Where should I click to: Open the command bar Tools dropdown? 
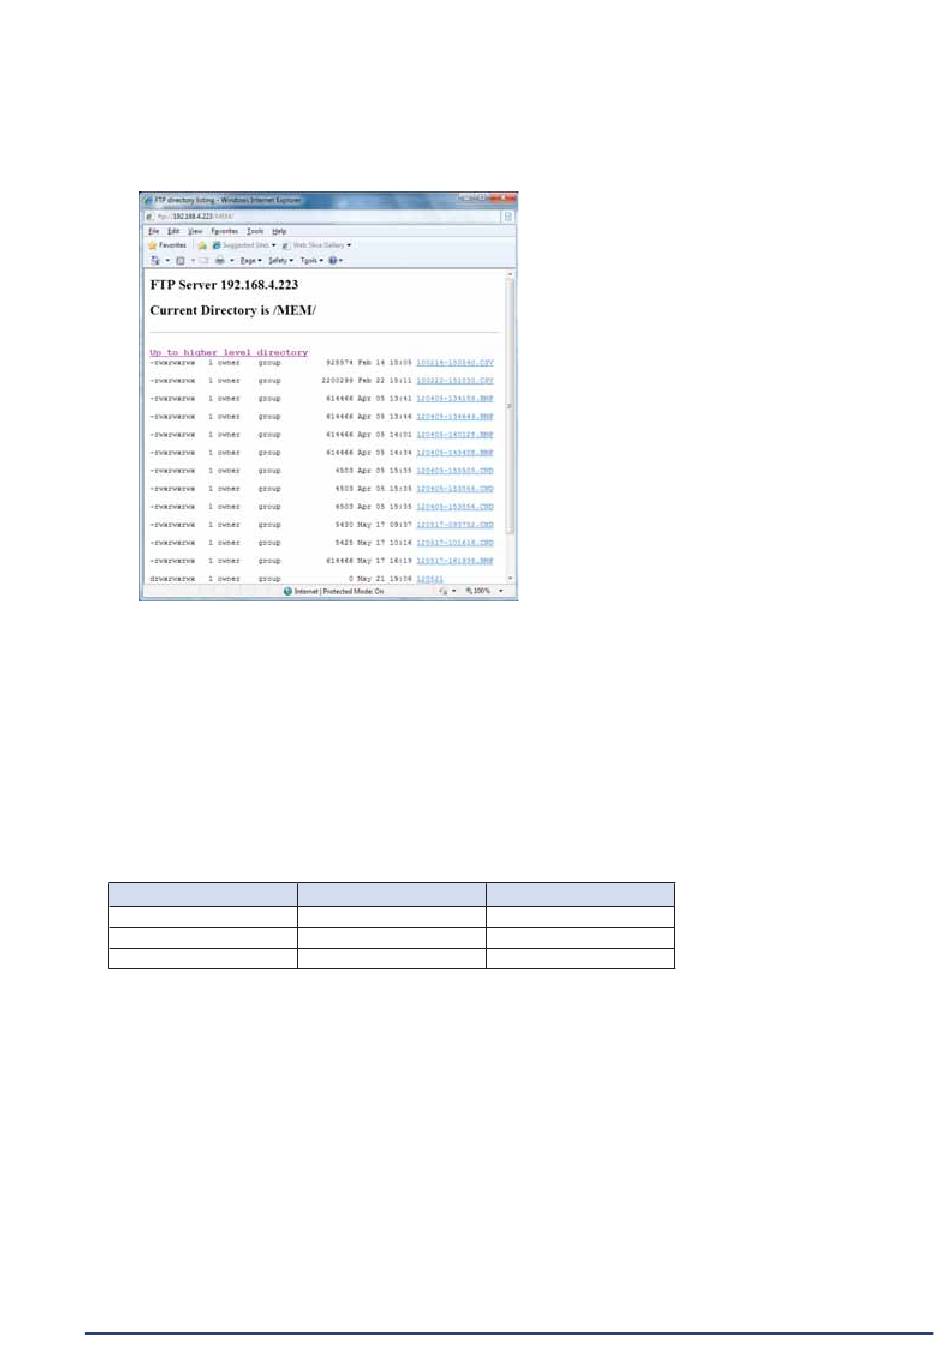click(312, 260)
